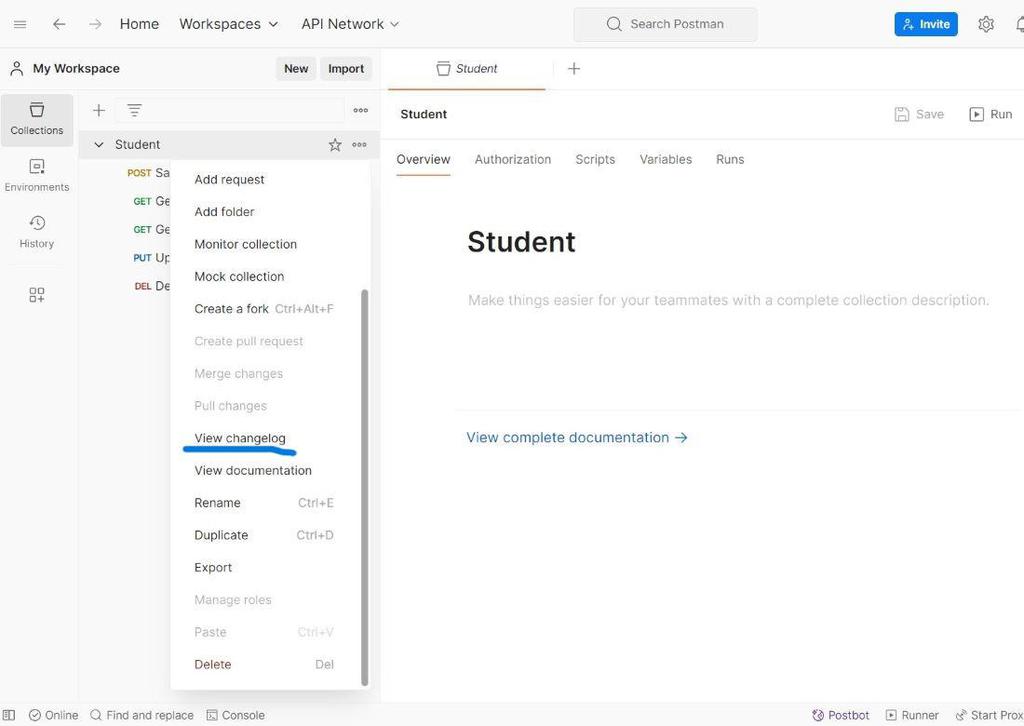Open Environments in the sidebar
Viewport: 1024px width, 726px height.
[x=37, y=175]
